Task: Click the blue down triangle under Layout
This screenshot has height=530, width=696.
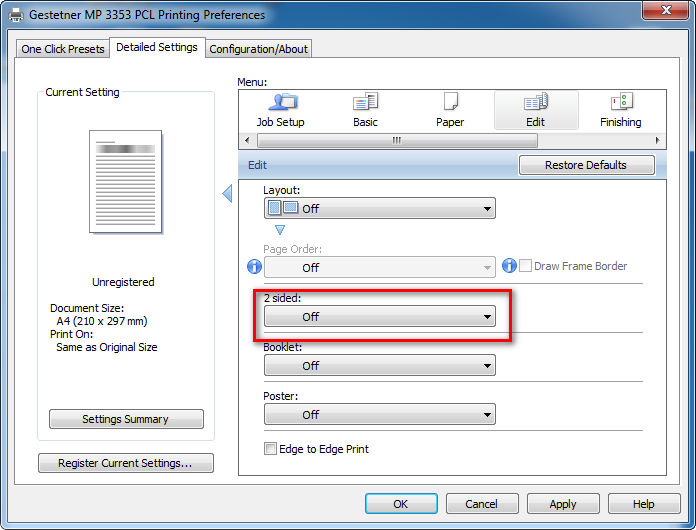Action: [x=280, y=229]
